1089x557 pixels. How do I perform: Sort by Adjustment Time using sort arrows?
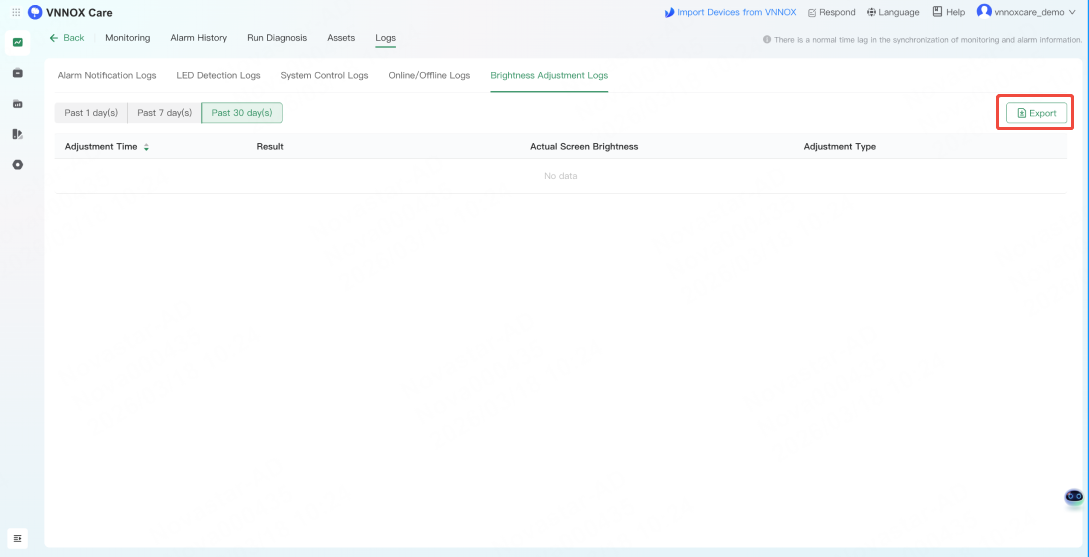point(146,147)
